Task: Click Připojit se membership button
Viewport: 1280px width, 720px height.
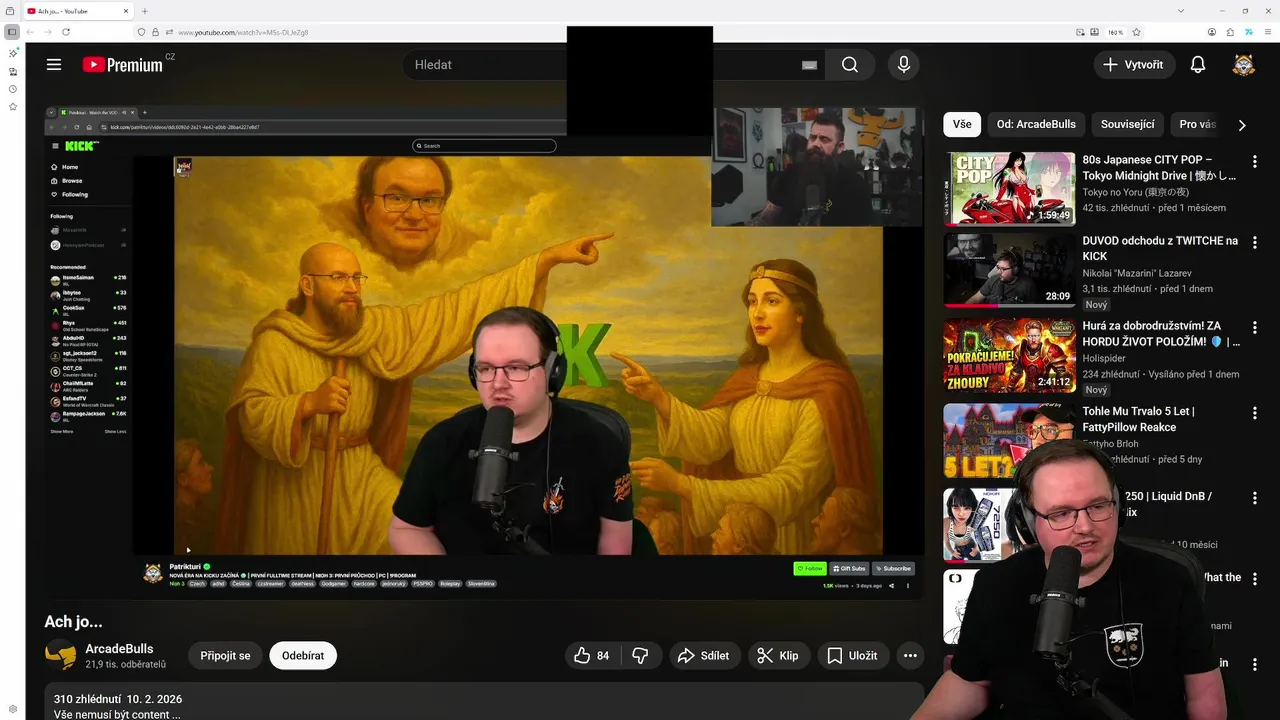Action: coord(225,655)
